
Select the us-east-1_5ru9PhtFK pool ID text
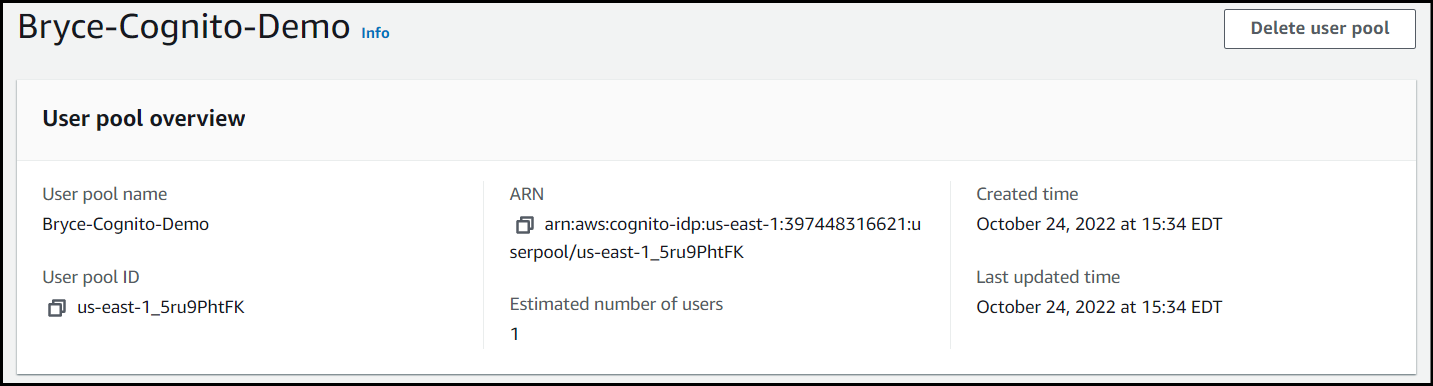point(161,308)
